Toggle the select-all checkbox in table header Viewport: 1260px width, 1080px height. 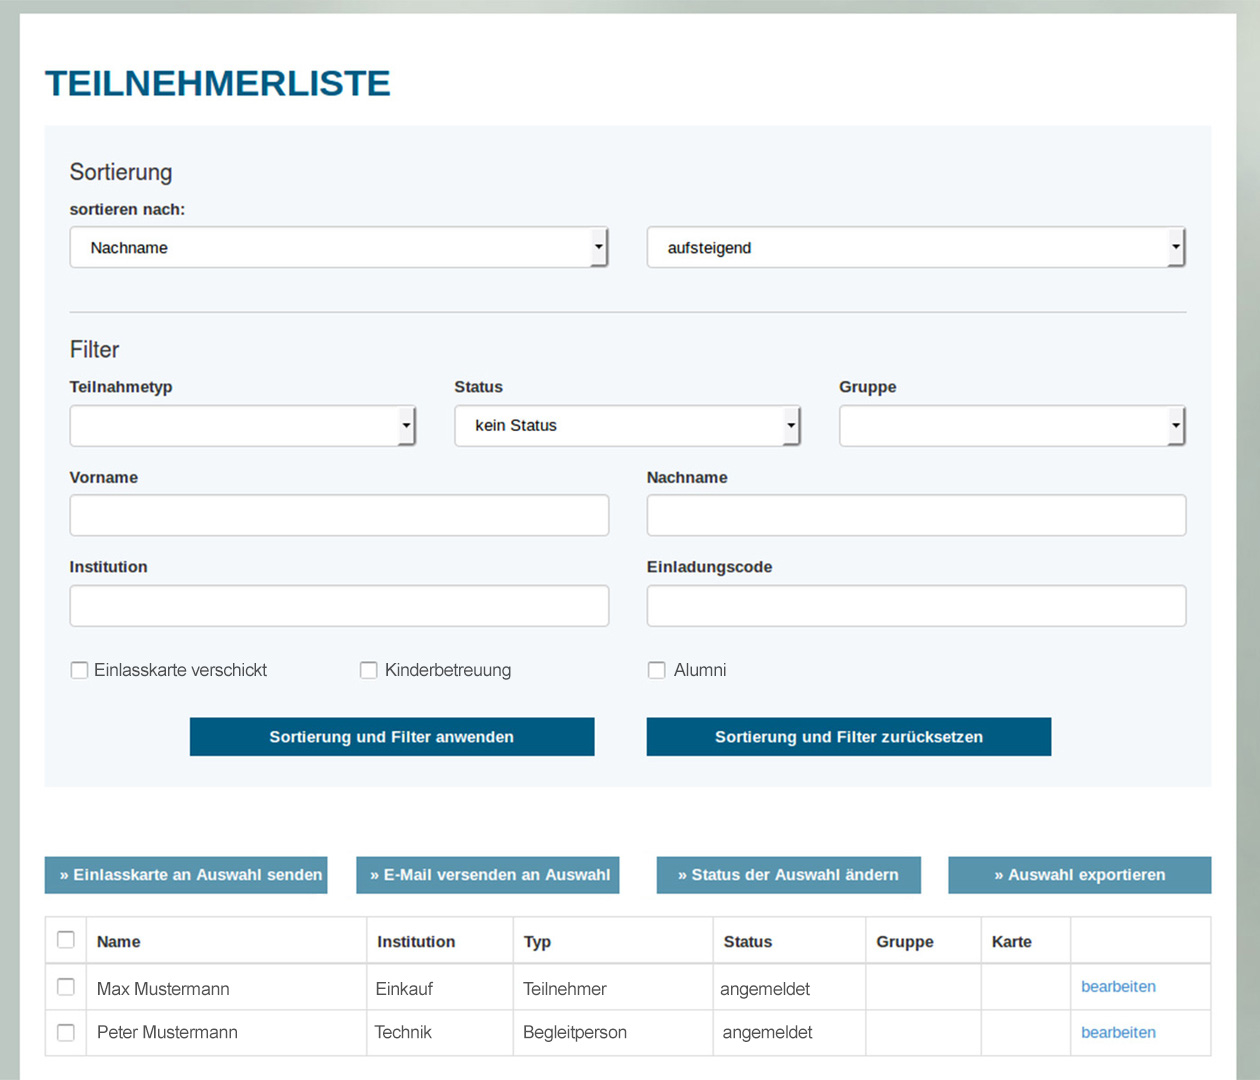(x=66, y=940)
